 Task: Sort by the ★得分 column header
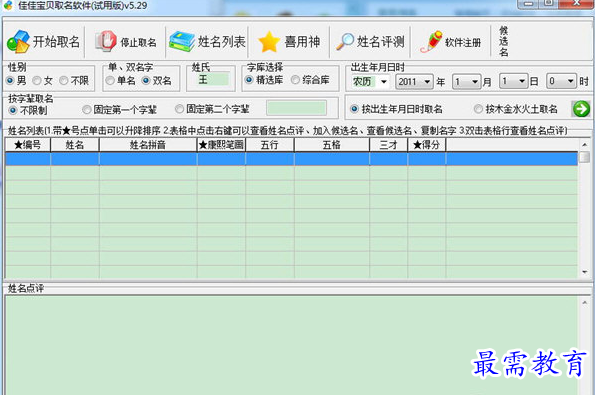[427, 145]
